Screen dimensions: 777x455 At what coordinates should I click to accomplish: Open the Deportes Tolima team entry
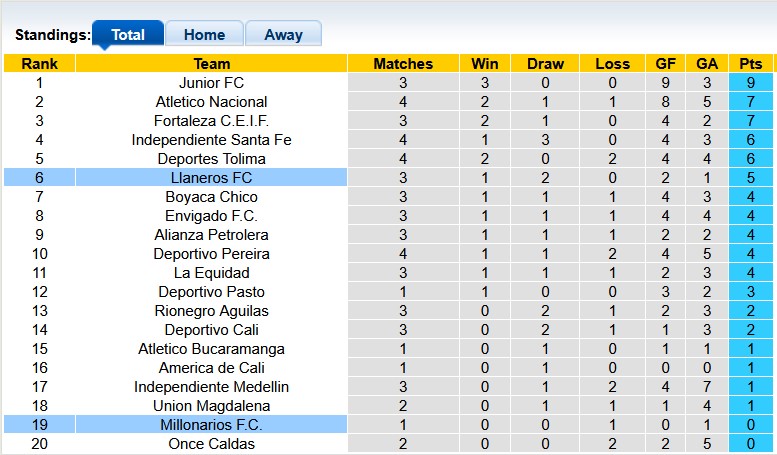tap(211, 159)
